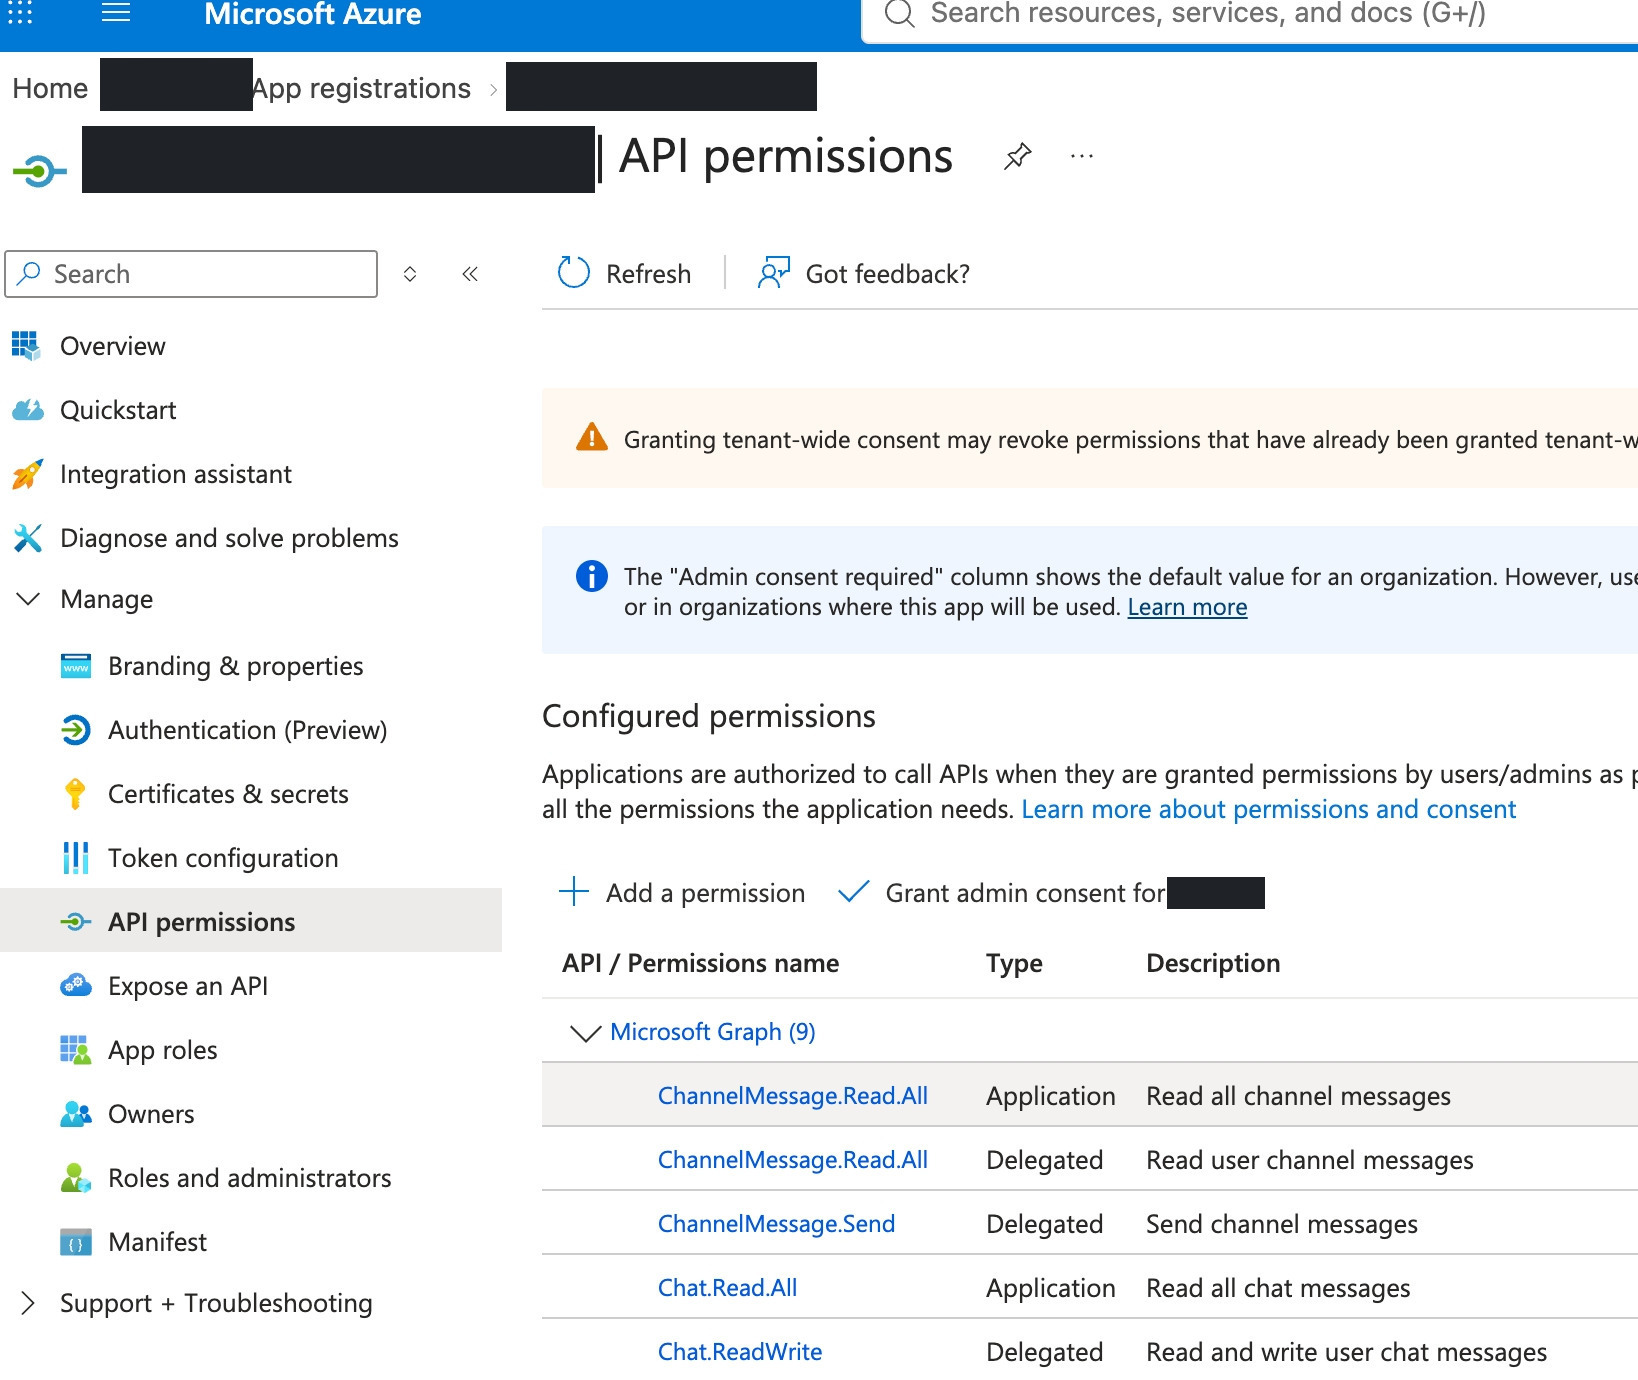
Task: Open the Learn more link
Action: [x=1187, y=607]
